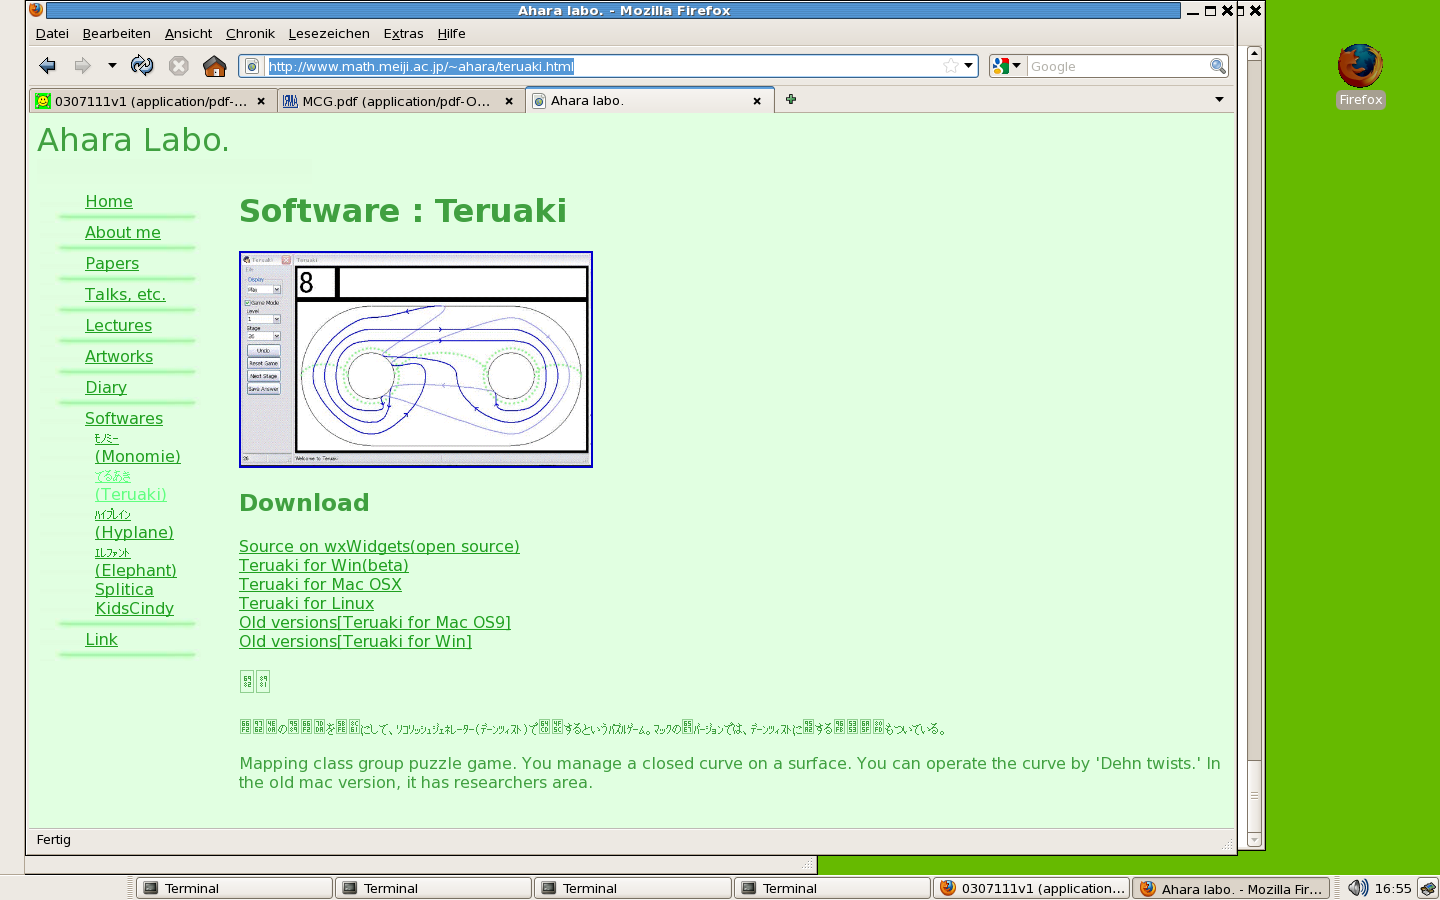Click the Reload page icon

pyautogui.click(x=142, y=66)
